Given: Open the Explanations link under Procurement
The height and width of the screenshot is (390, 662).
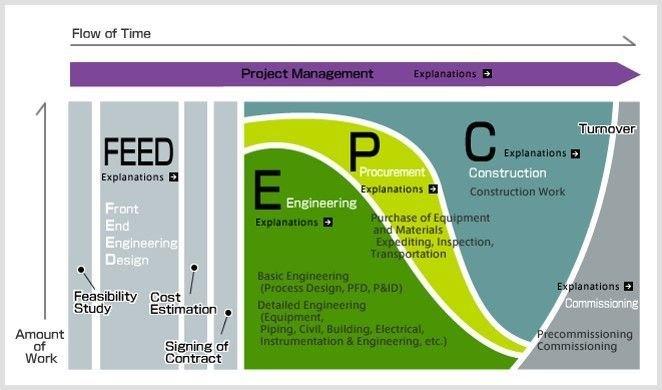Looking at the screenshot, I should pos(392,189).
